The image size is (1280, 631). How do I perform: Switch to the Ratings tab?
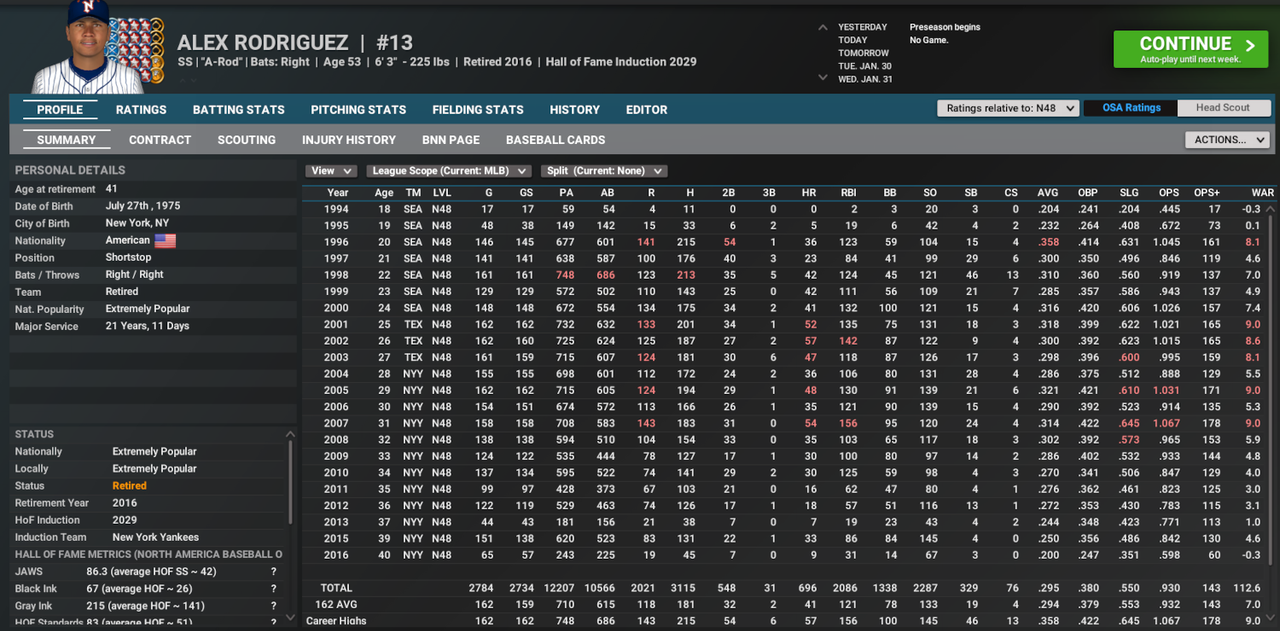(x=141, y=110)
